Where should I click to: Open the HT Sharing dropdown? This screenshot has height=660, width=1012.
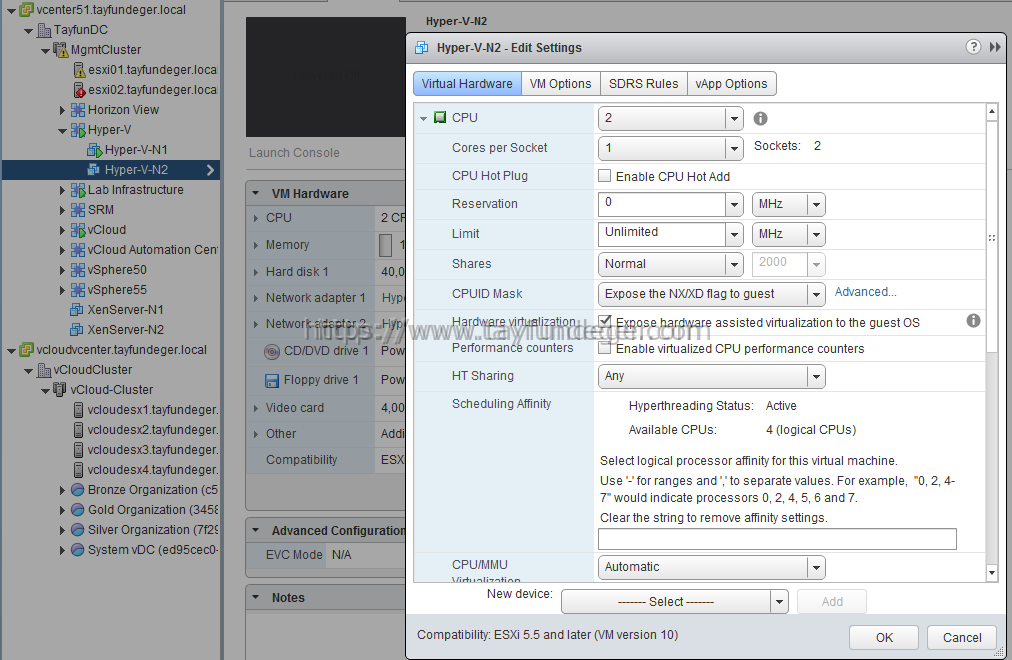tap(816, 376)
